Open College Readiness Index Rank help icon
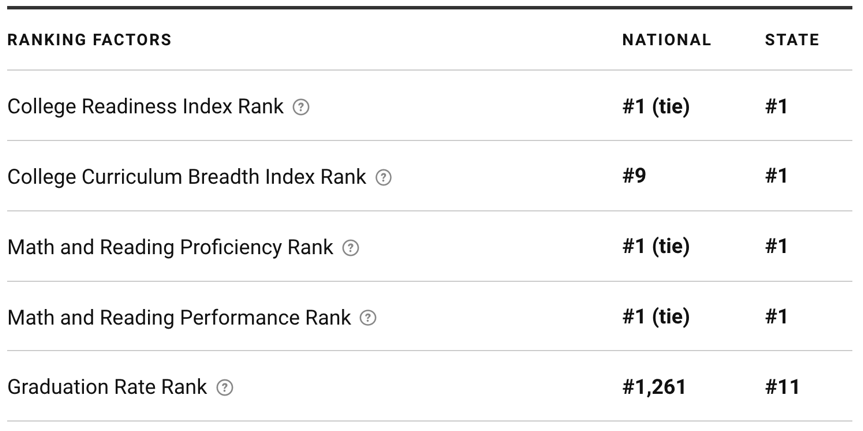The width and height of the screenshot is (863, 431). (x=301, y=107)
